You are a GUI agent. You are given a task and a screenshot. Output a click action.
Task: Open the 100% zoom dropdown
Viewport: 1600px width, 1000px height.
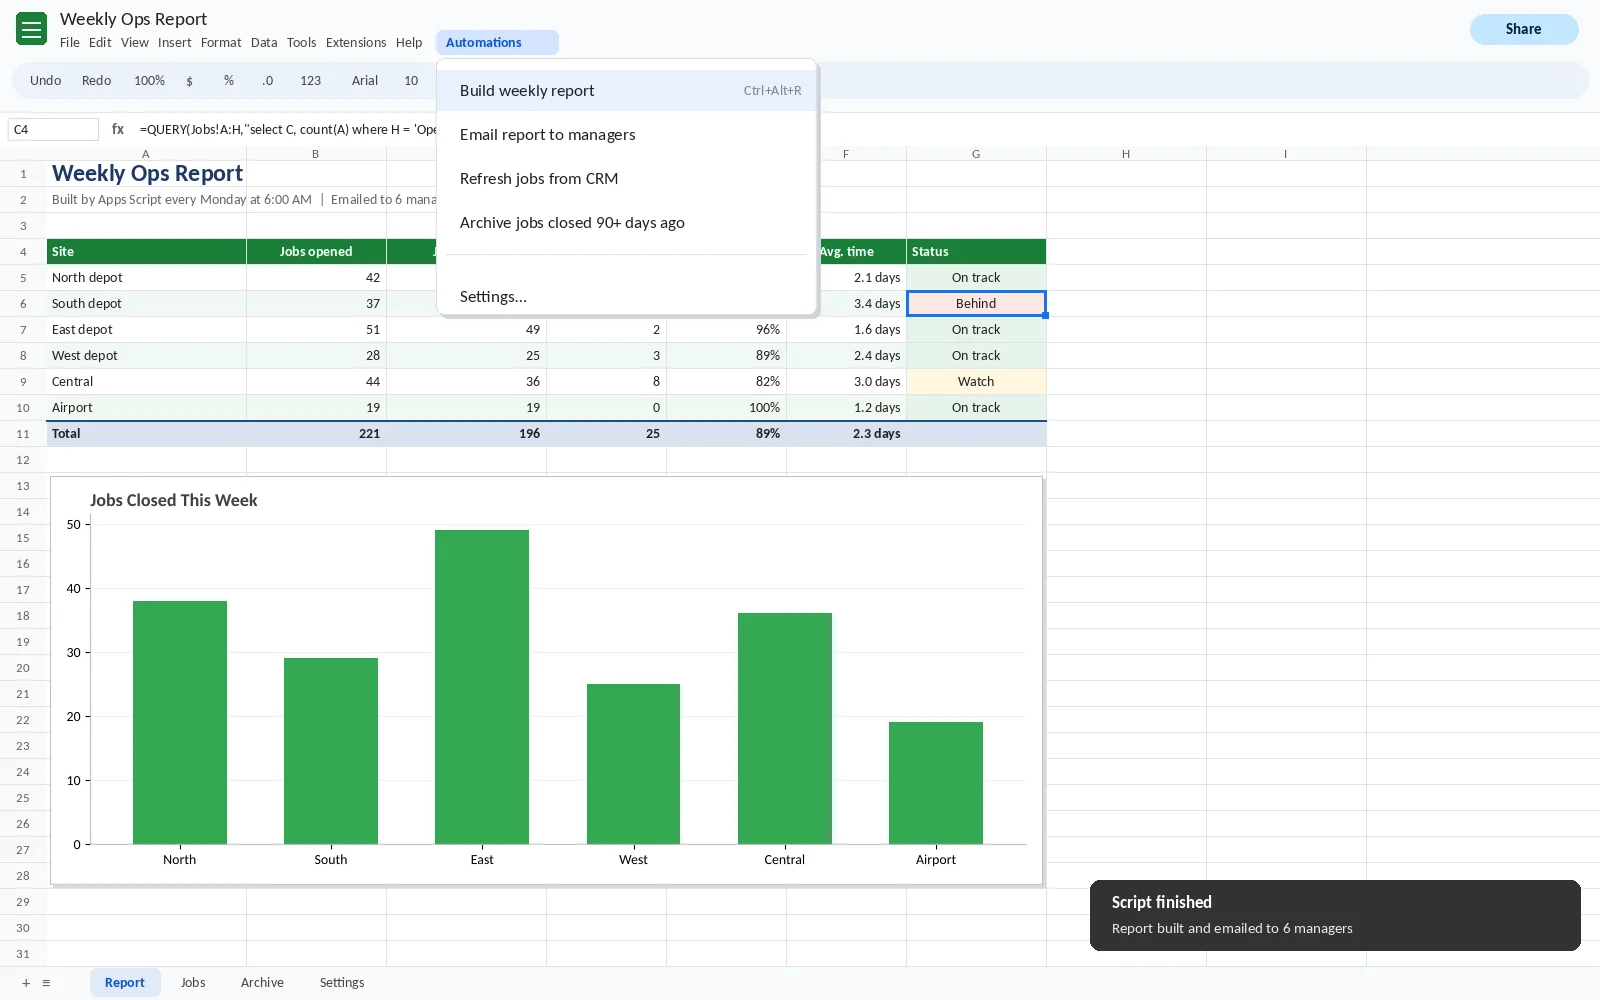click(x=149, y=81)
